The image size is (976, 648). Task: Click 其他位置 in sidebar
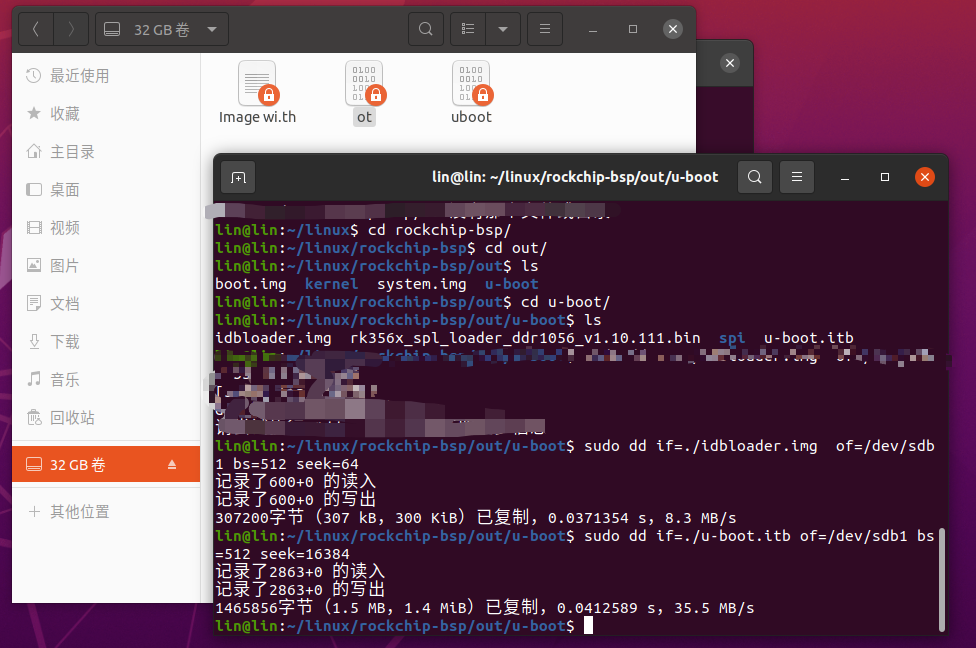tap(79, 512)
